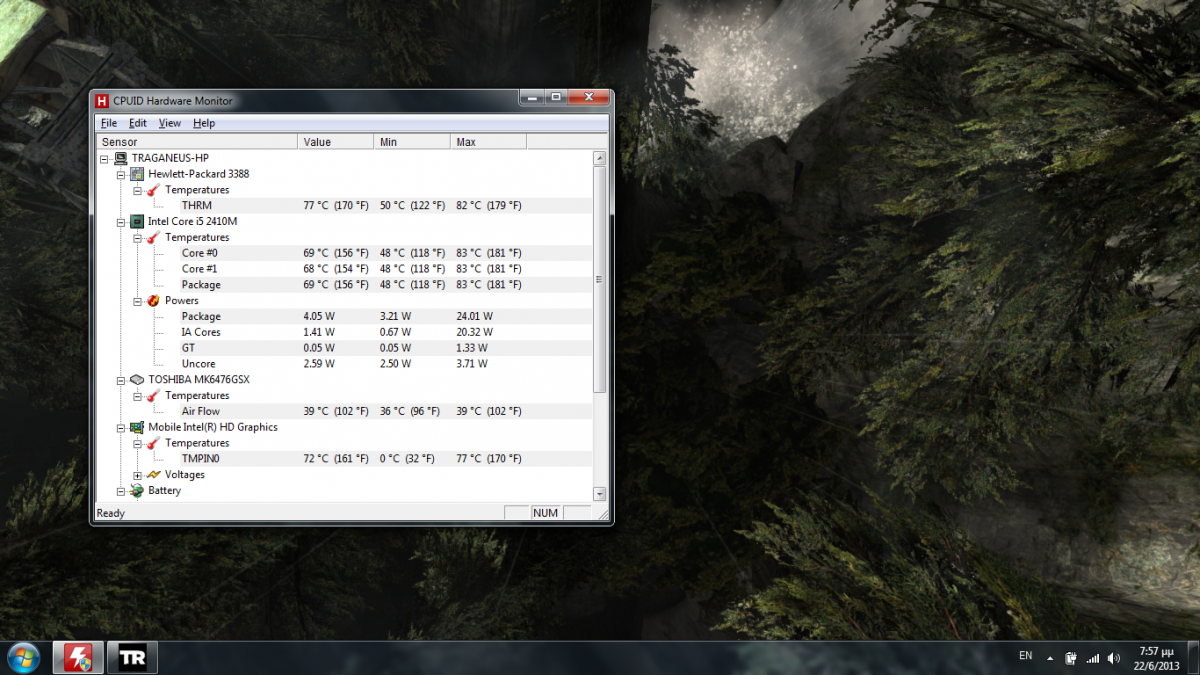Click the Max column header
Image resolution: width=1200 pixels, height=675 pixels.
tap(488, 142)
